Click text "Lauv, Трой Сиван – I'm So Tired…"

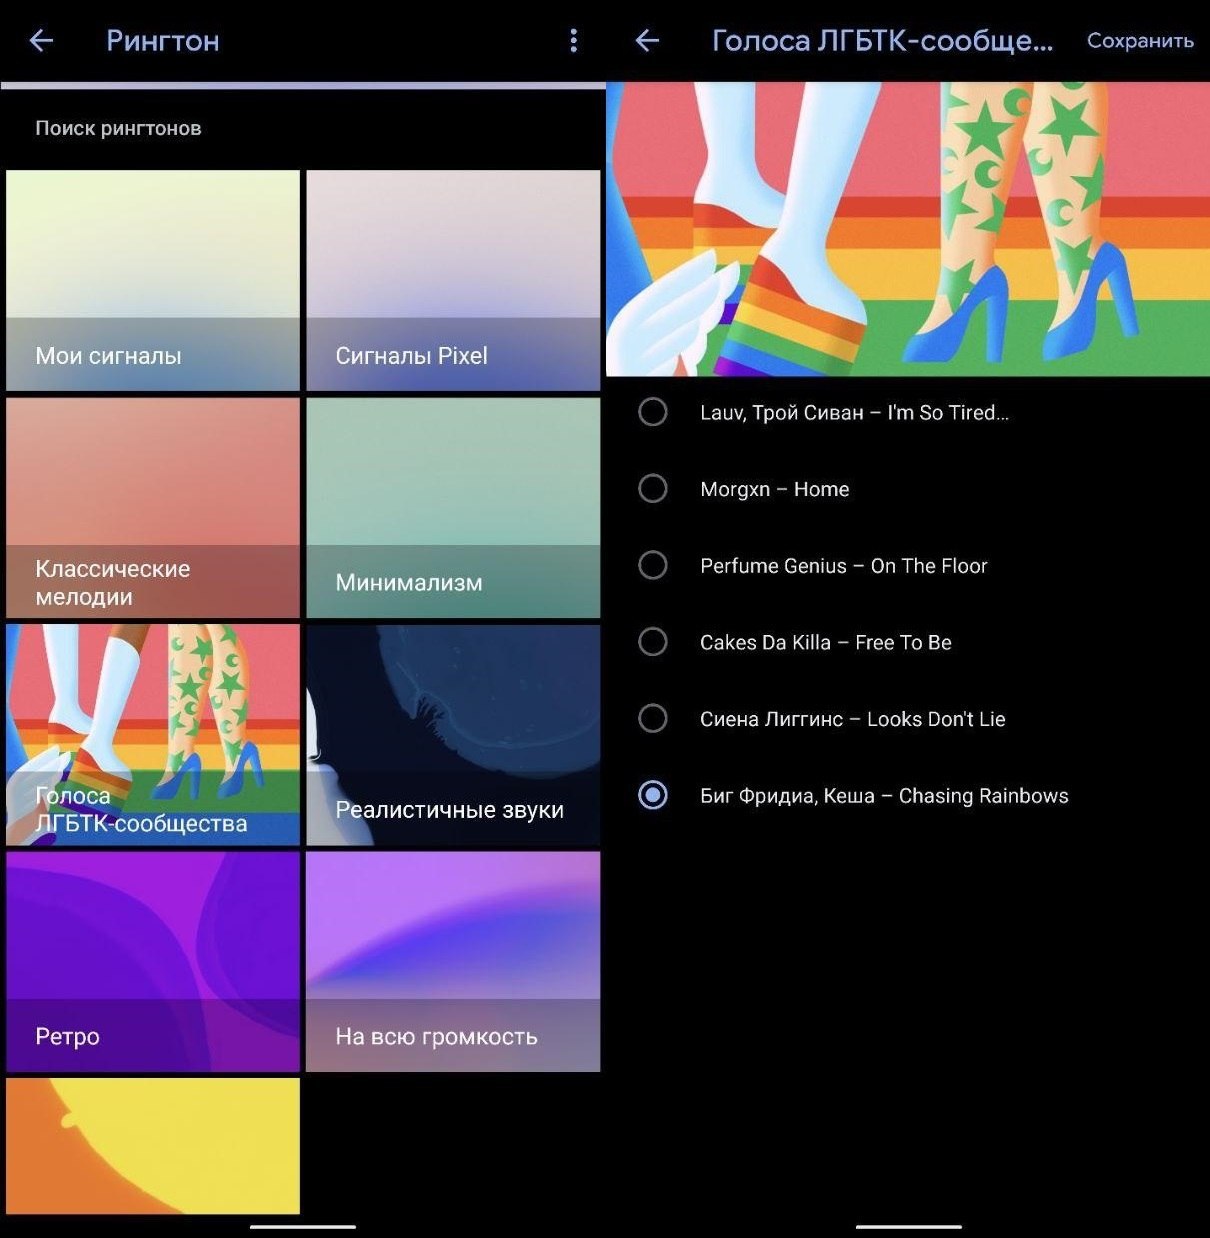pos(854,412)
